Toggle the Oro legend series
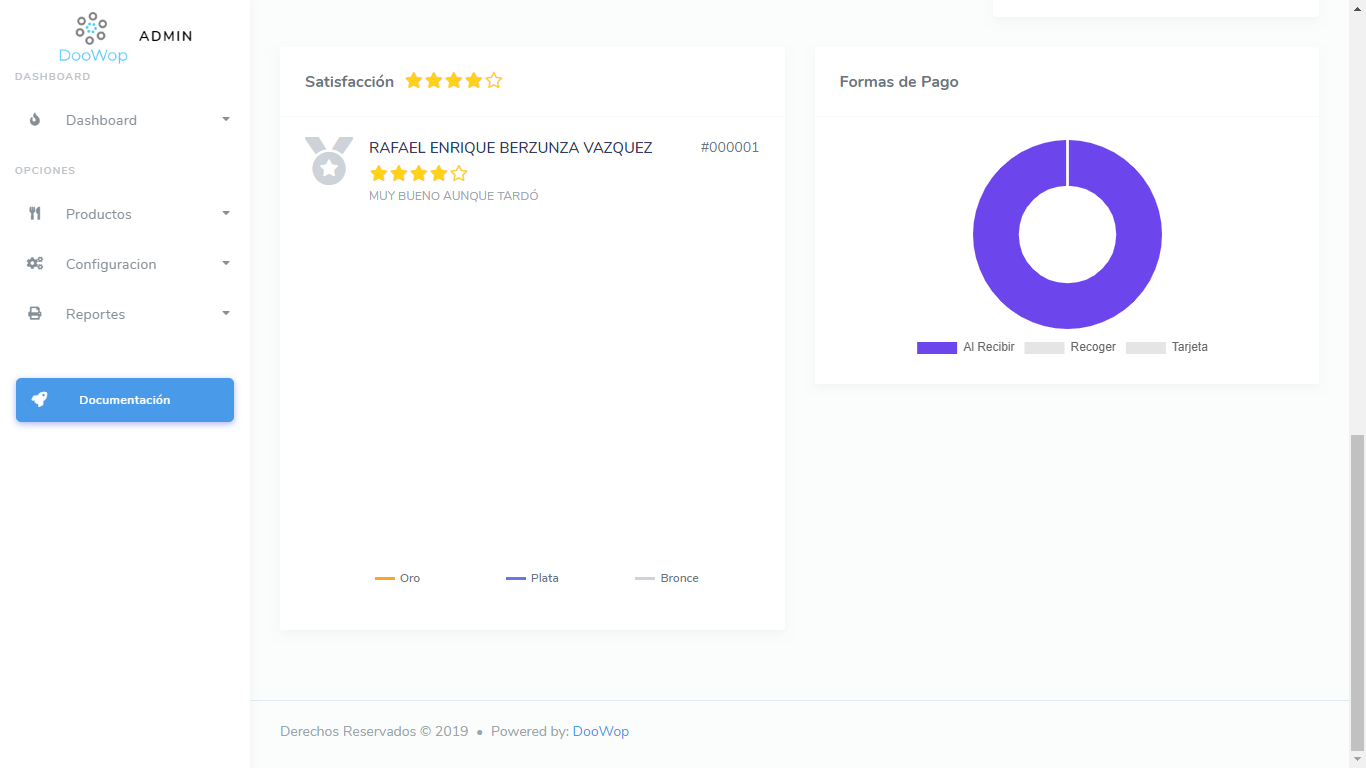Viewport: 1366px width, 768px height. [398, 578]
